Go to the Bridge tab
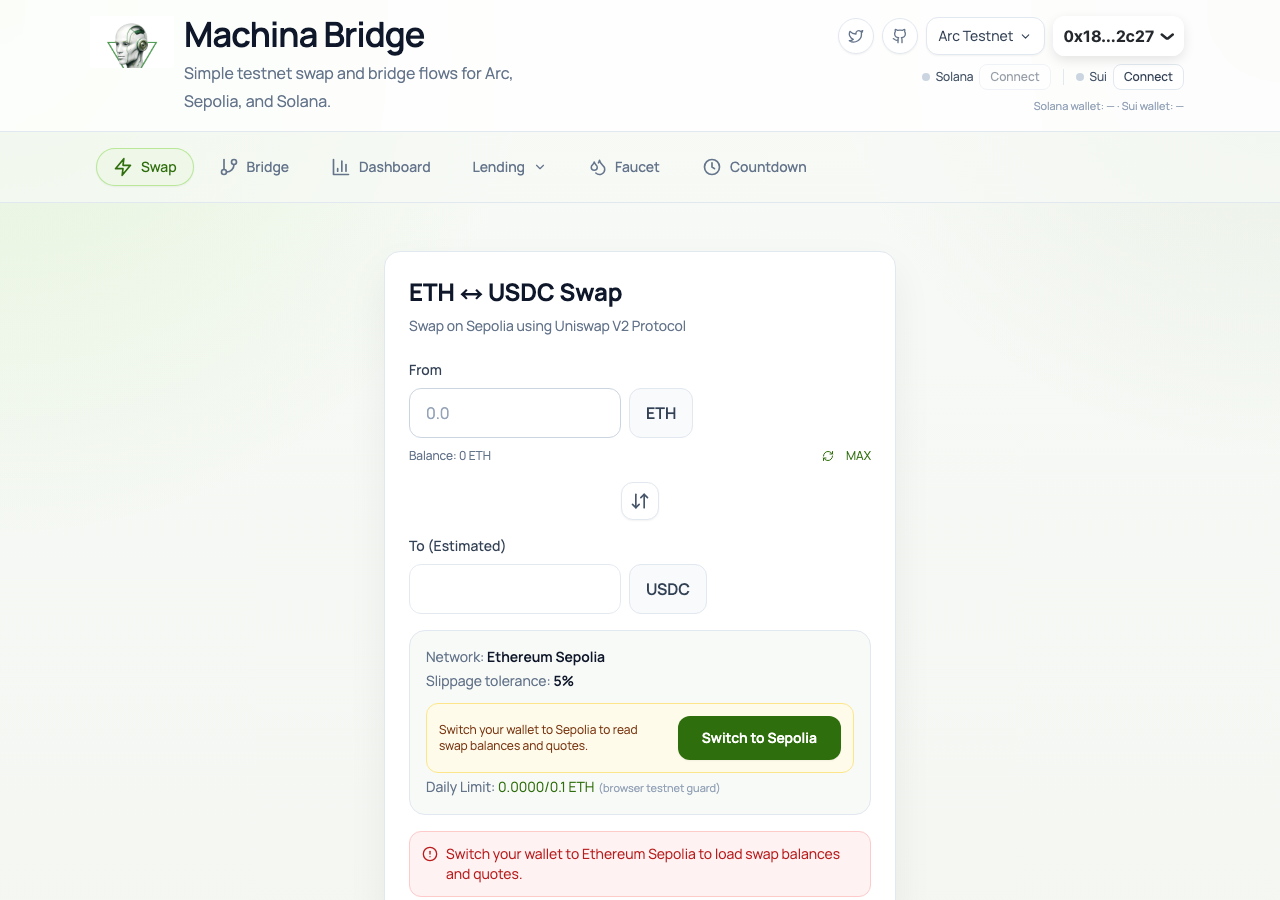 [254, 167]
